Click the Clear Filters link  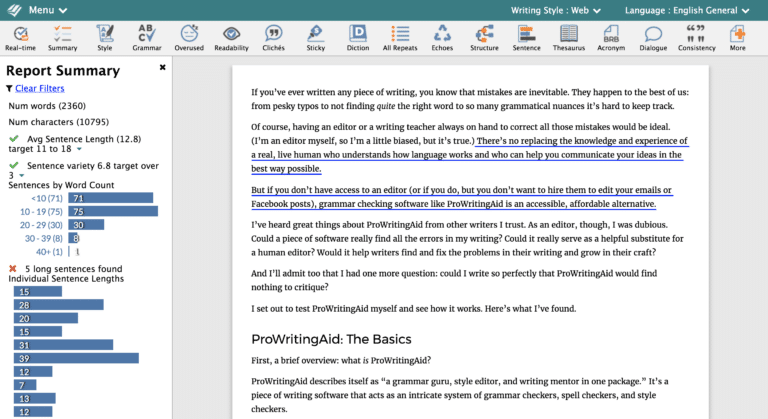click(40, 88)
